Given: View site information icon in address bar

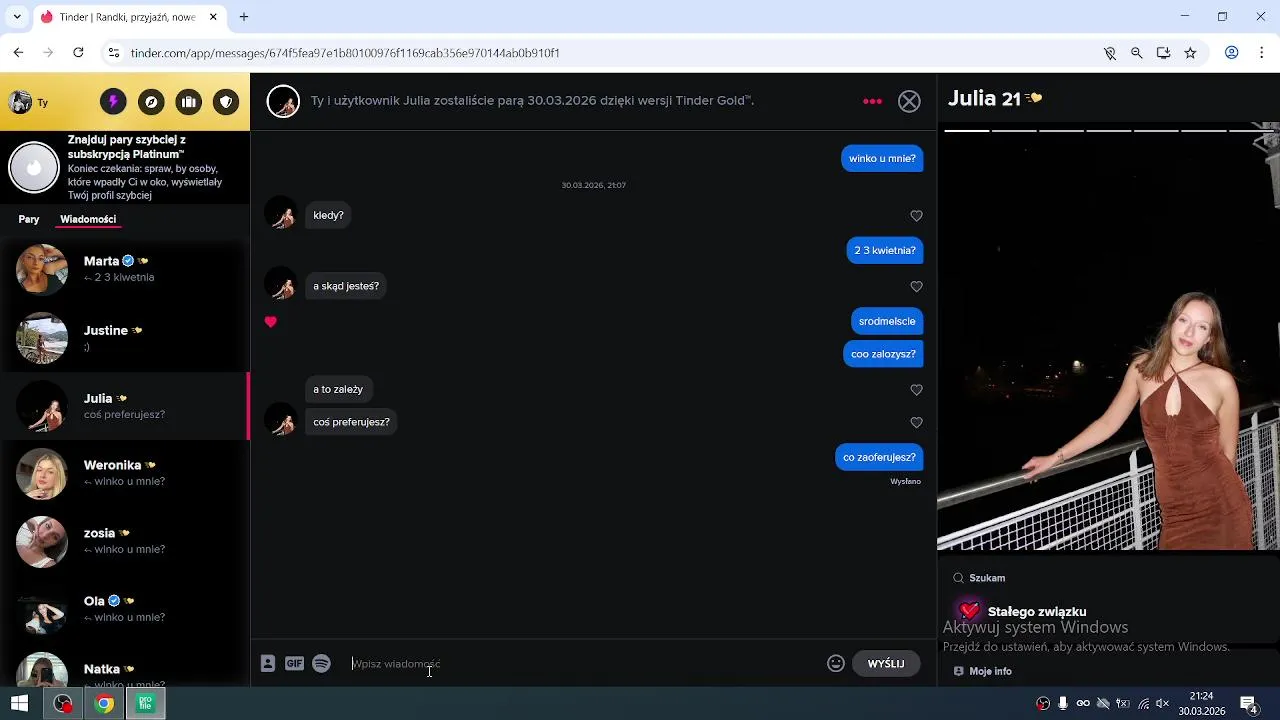Looking at the screenshot, I should [x=114, y=53].
